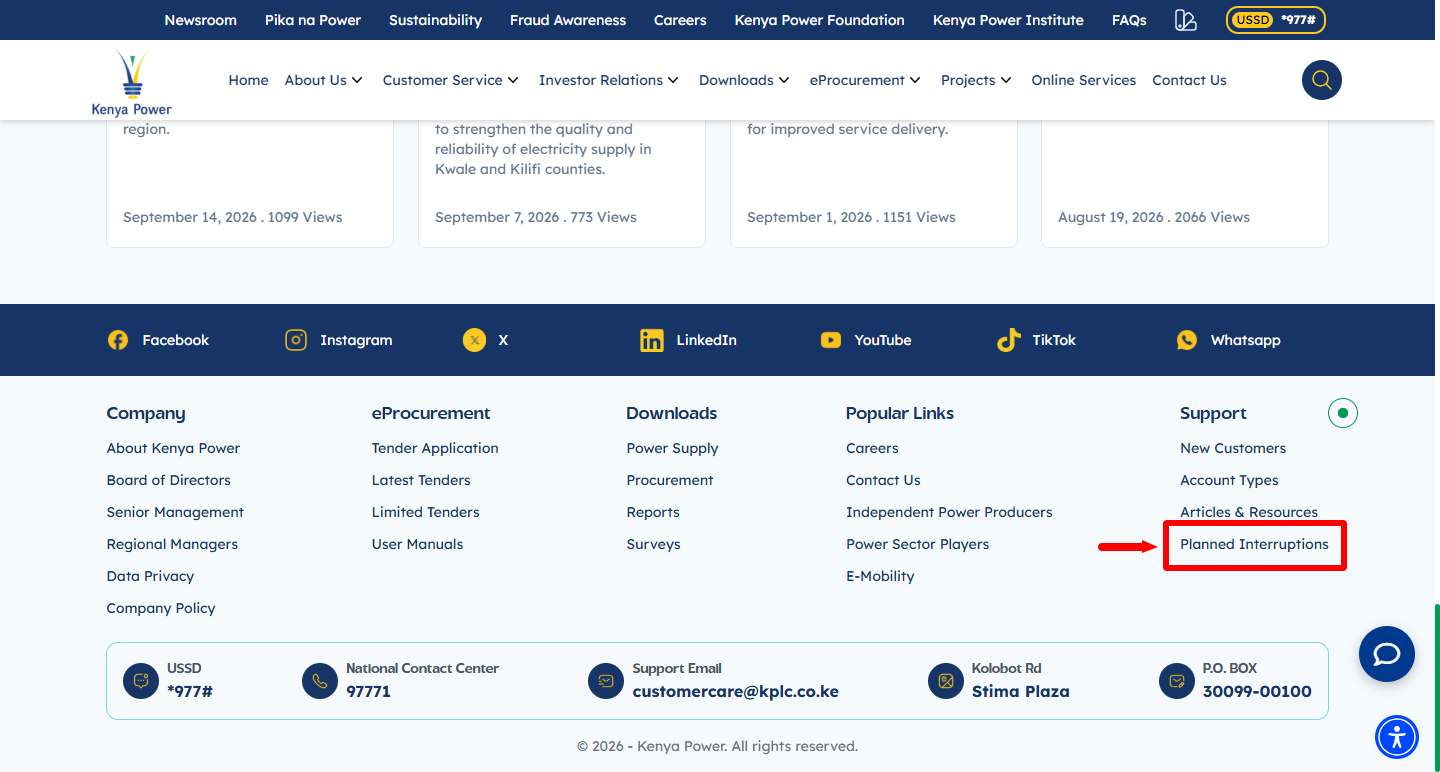Click the Whatsapp icon

(1187, 340)
